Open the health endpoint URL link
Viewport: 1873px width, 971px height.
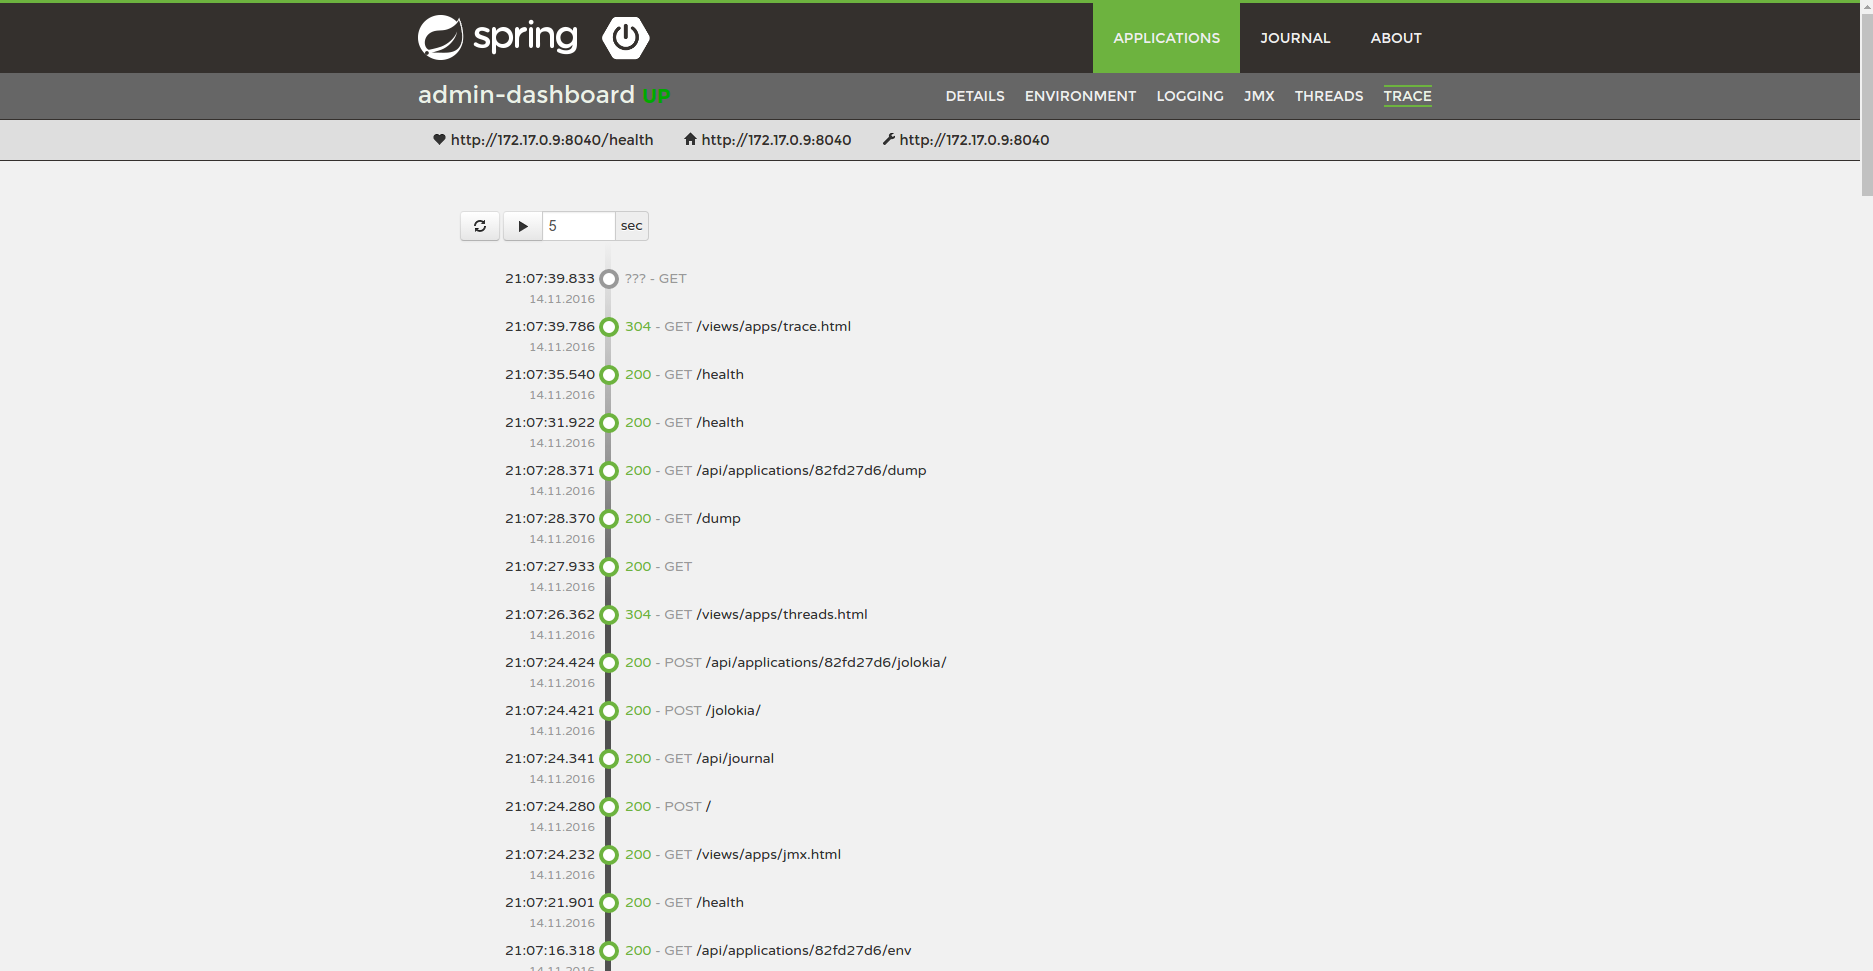(551, 140)
